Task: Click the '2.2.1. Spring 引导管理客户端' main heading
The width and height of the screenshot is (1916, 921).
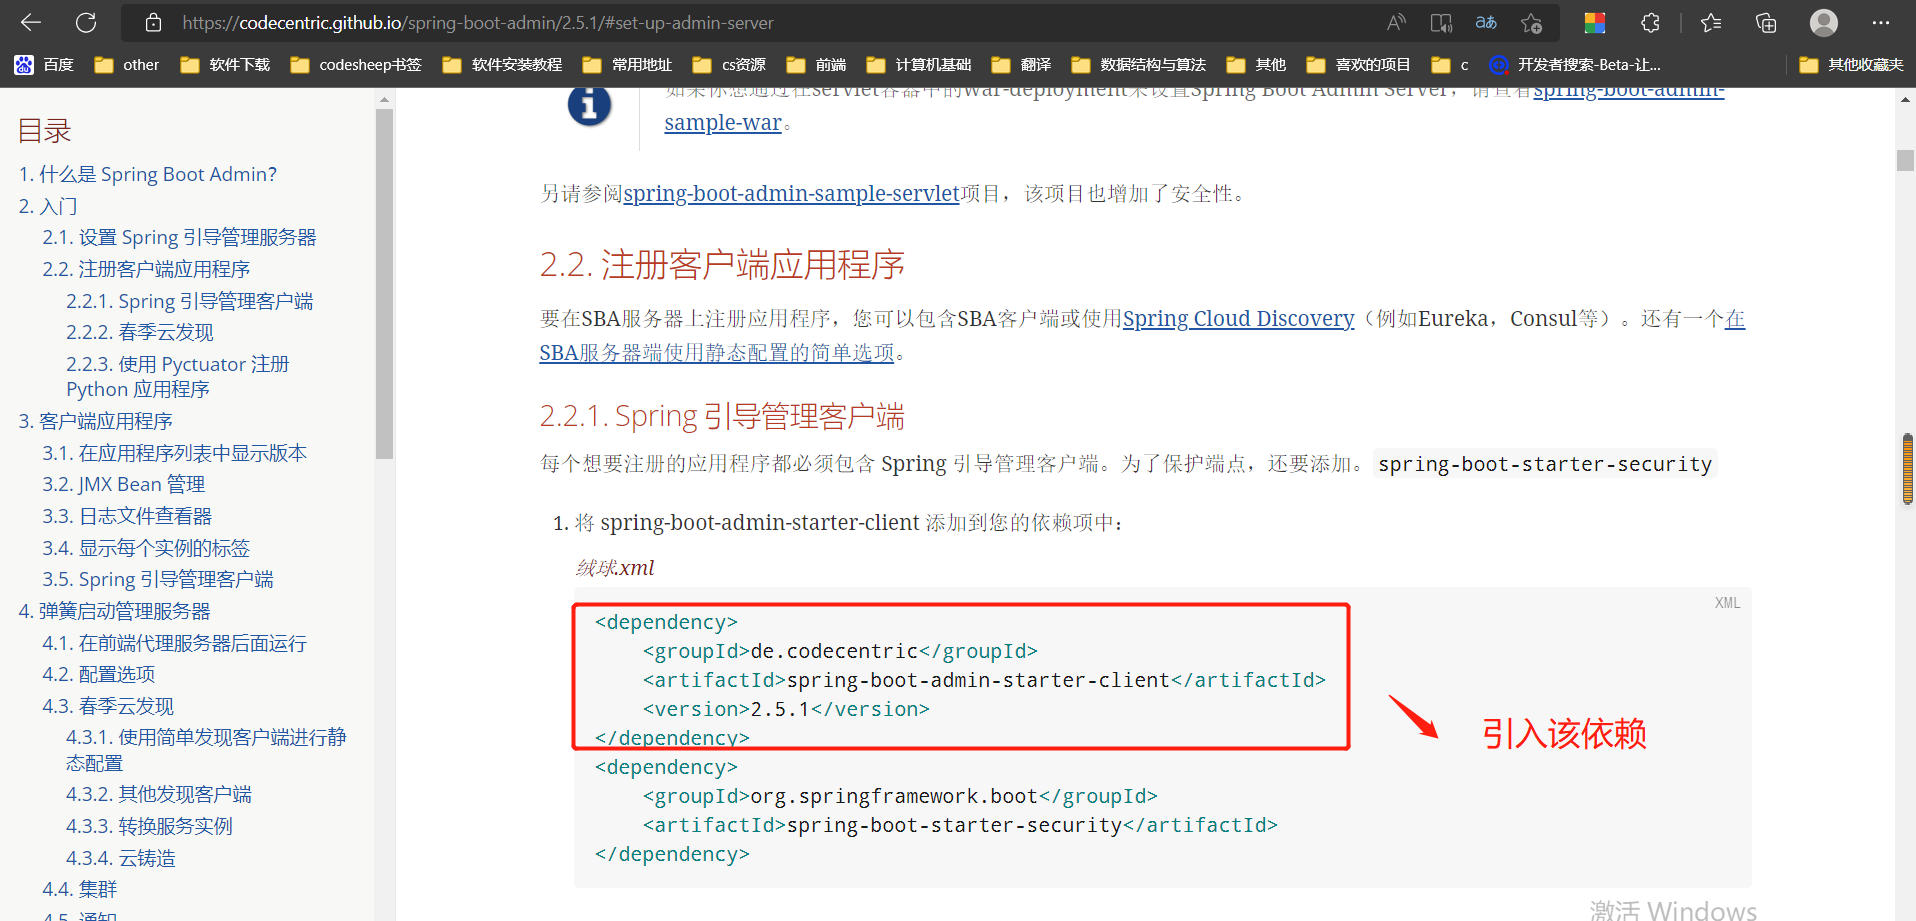Action: 722,415
